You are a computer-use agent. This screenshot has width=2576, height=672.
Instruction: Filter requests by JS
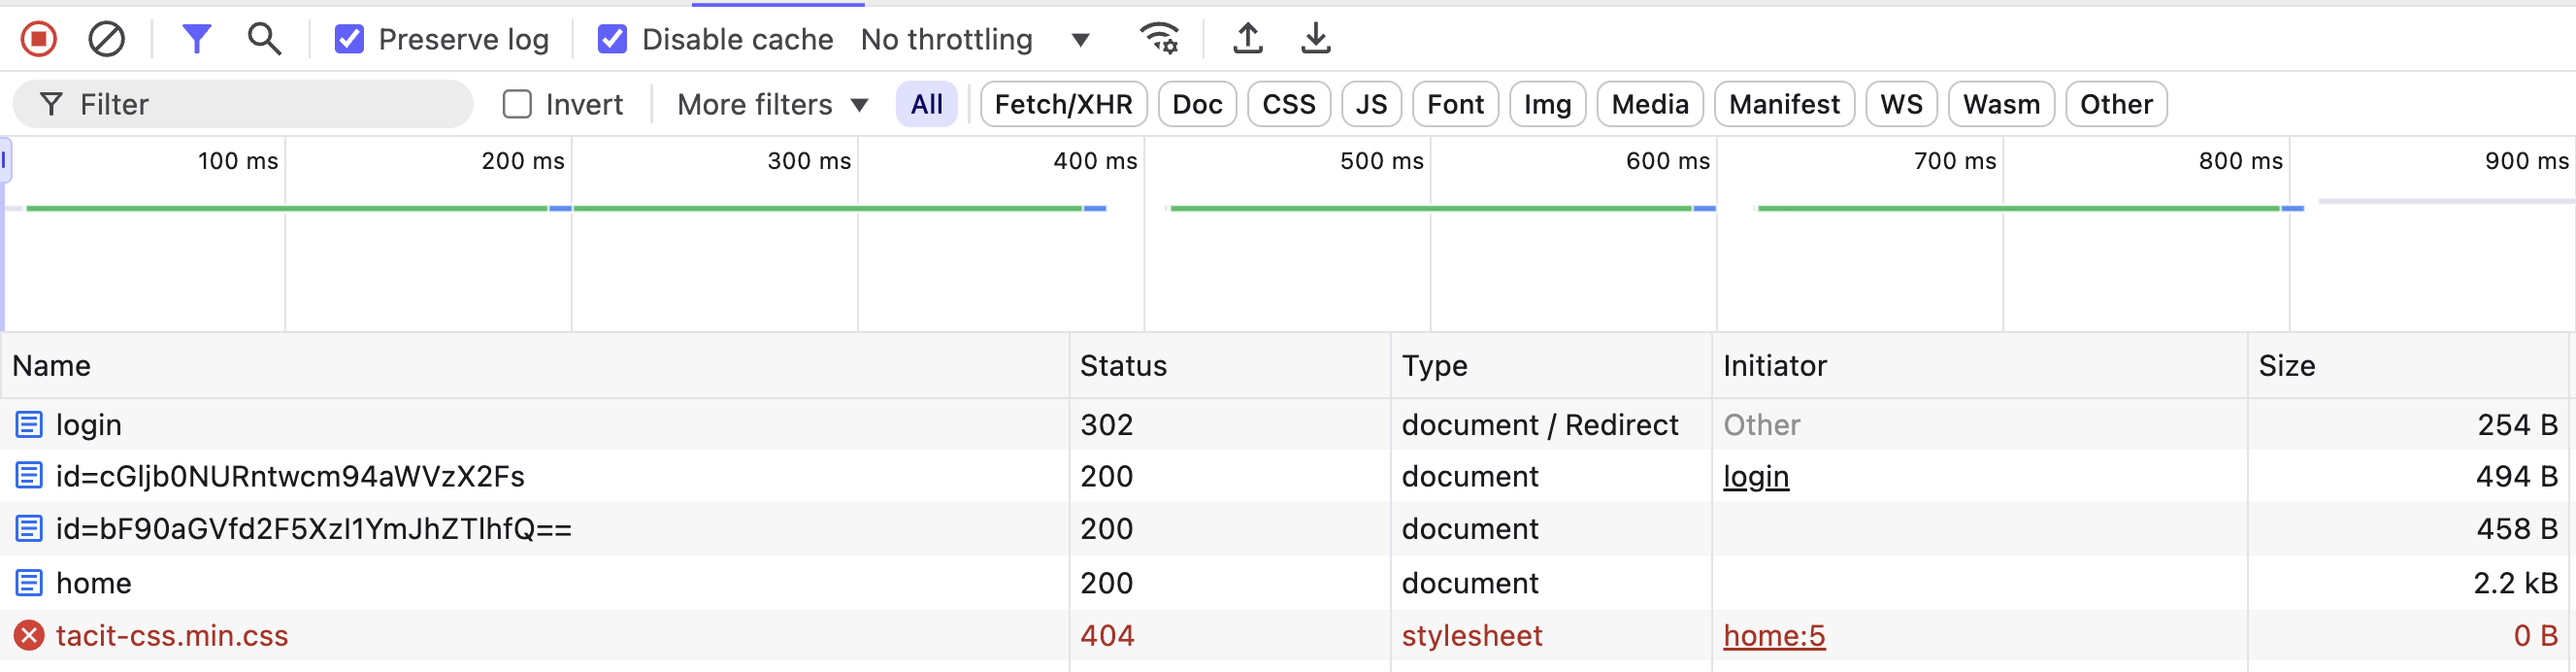1371,104
